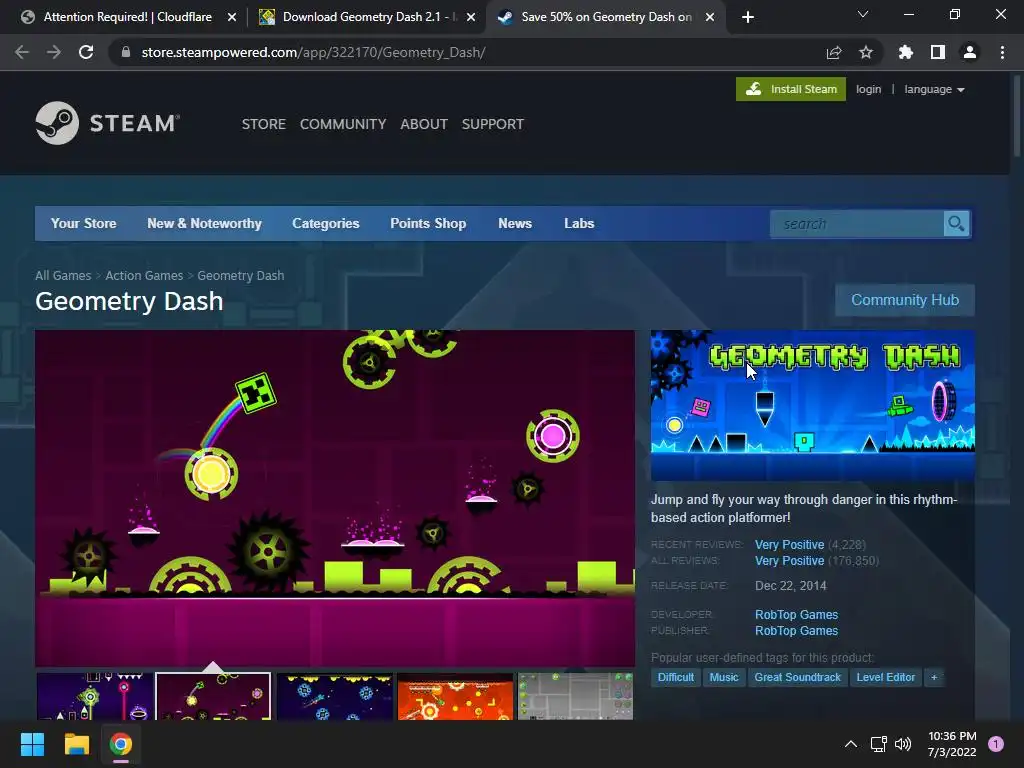
Task: Select the orange level screenshot thumbnail
Action: (x=455, y=697)
